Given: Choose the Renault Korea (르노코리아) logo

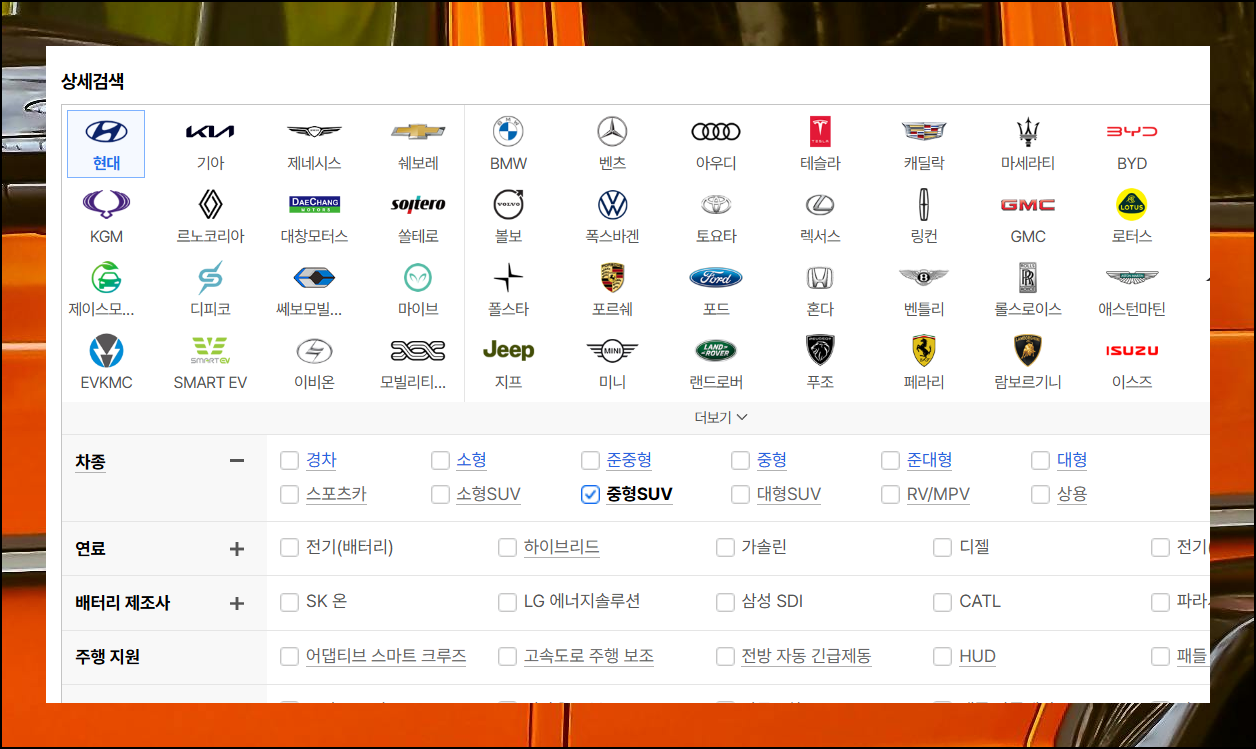Looking at the screenshot, I should pyautogui.click(x=210, y=204).
